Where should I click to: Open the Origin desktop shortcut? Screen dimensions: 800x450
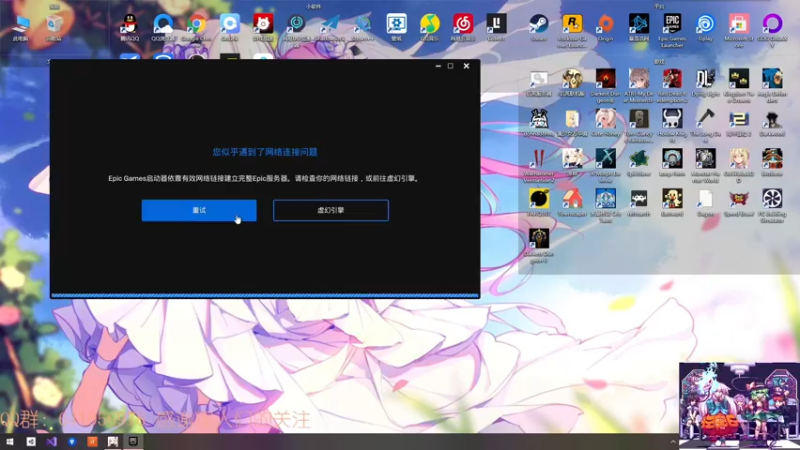pyautogui.click(x=606, y=28)
